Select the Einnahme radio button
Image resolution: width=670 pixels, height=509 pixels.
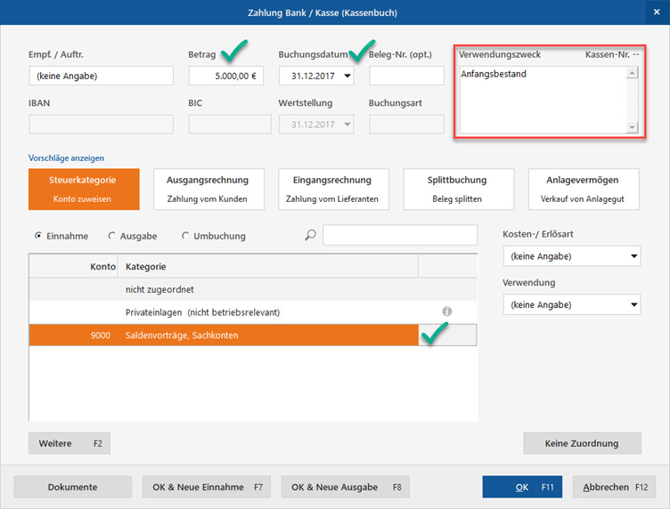pos(38,236)
